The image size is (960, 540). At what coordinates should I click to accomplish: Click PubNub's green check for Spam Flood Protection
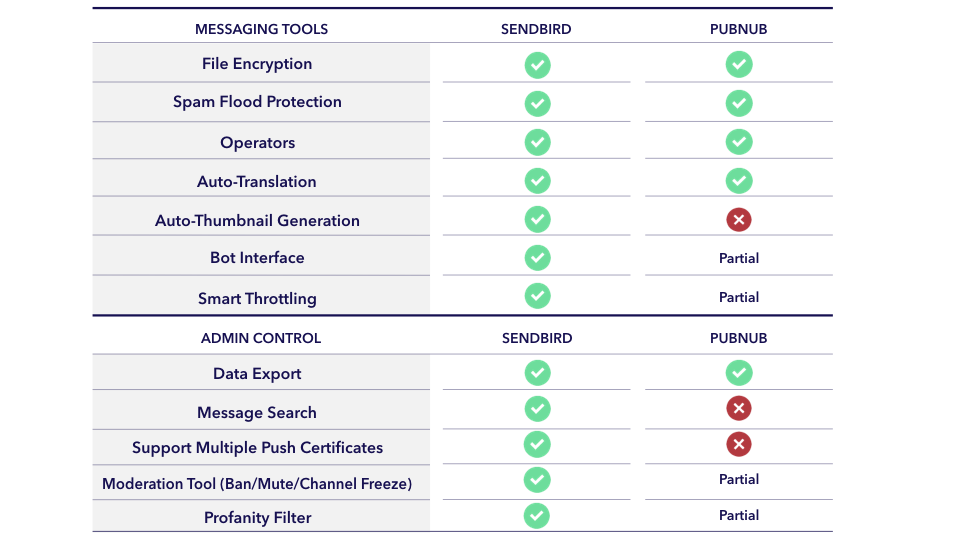(739, 103)
